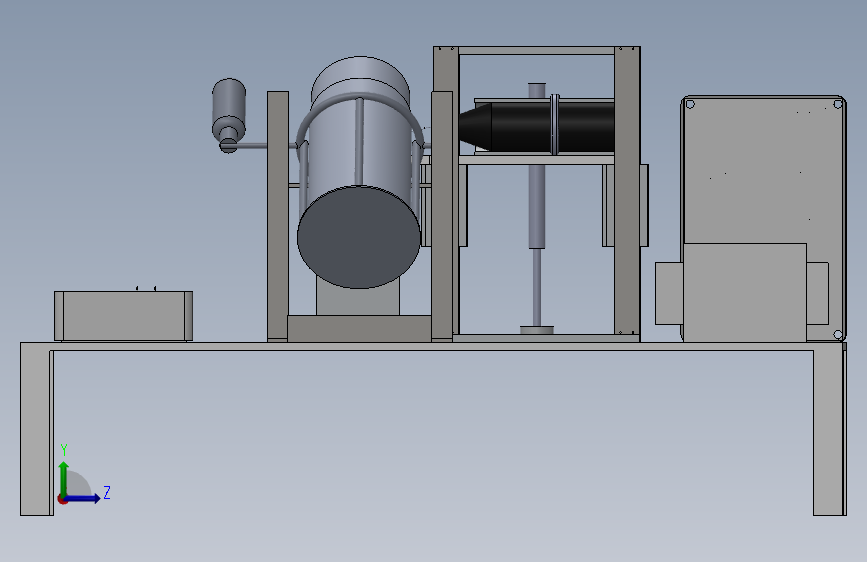Select the ring clamp around the black barrel

coord(555,124)
